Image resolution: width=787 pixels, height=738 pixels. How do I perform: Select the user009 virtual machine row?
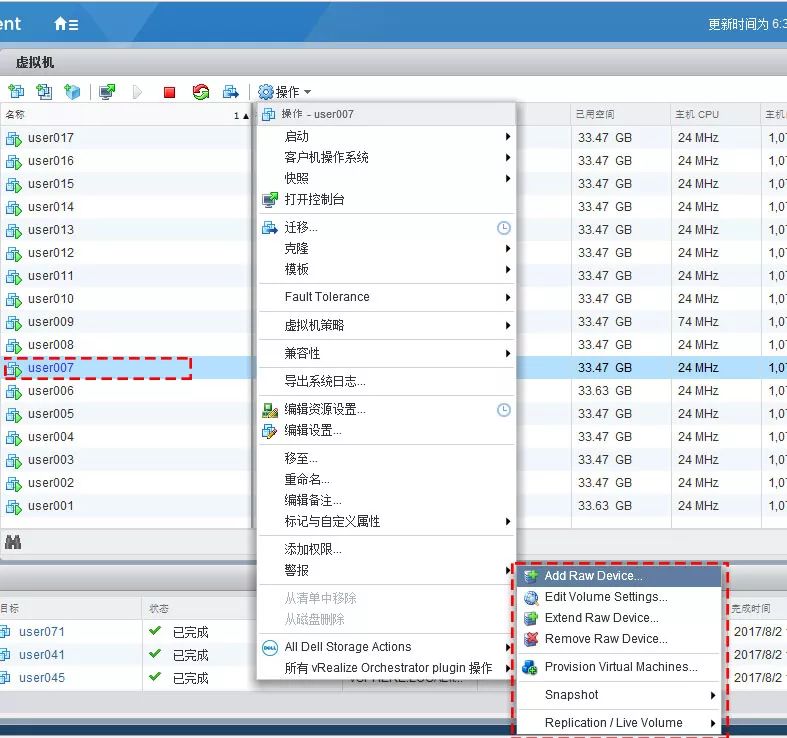click(125, 322)
